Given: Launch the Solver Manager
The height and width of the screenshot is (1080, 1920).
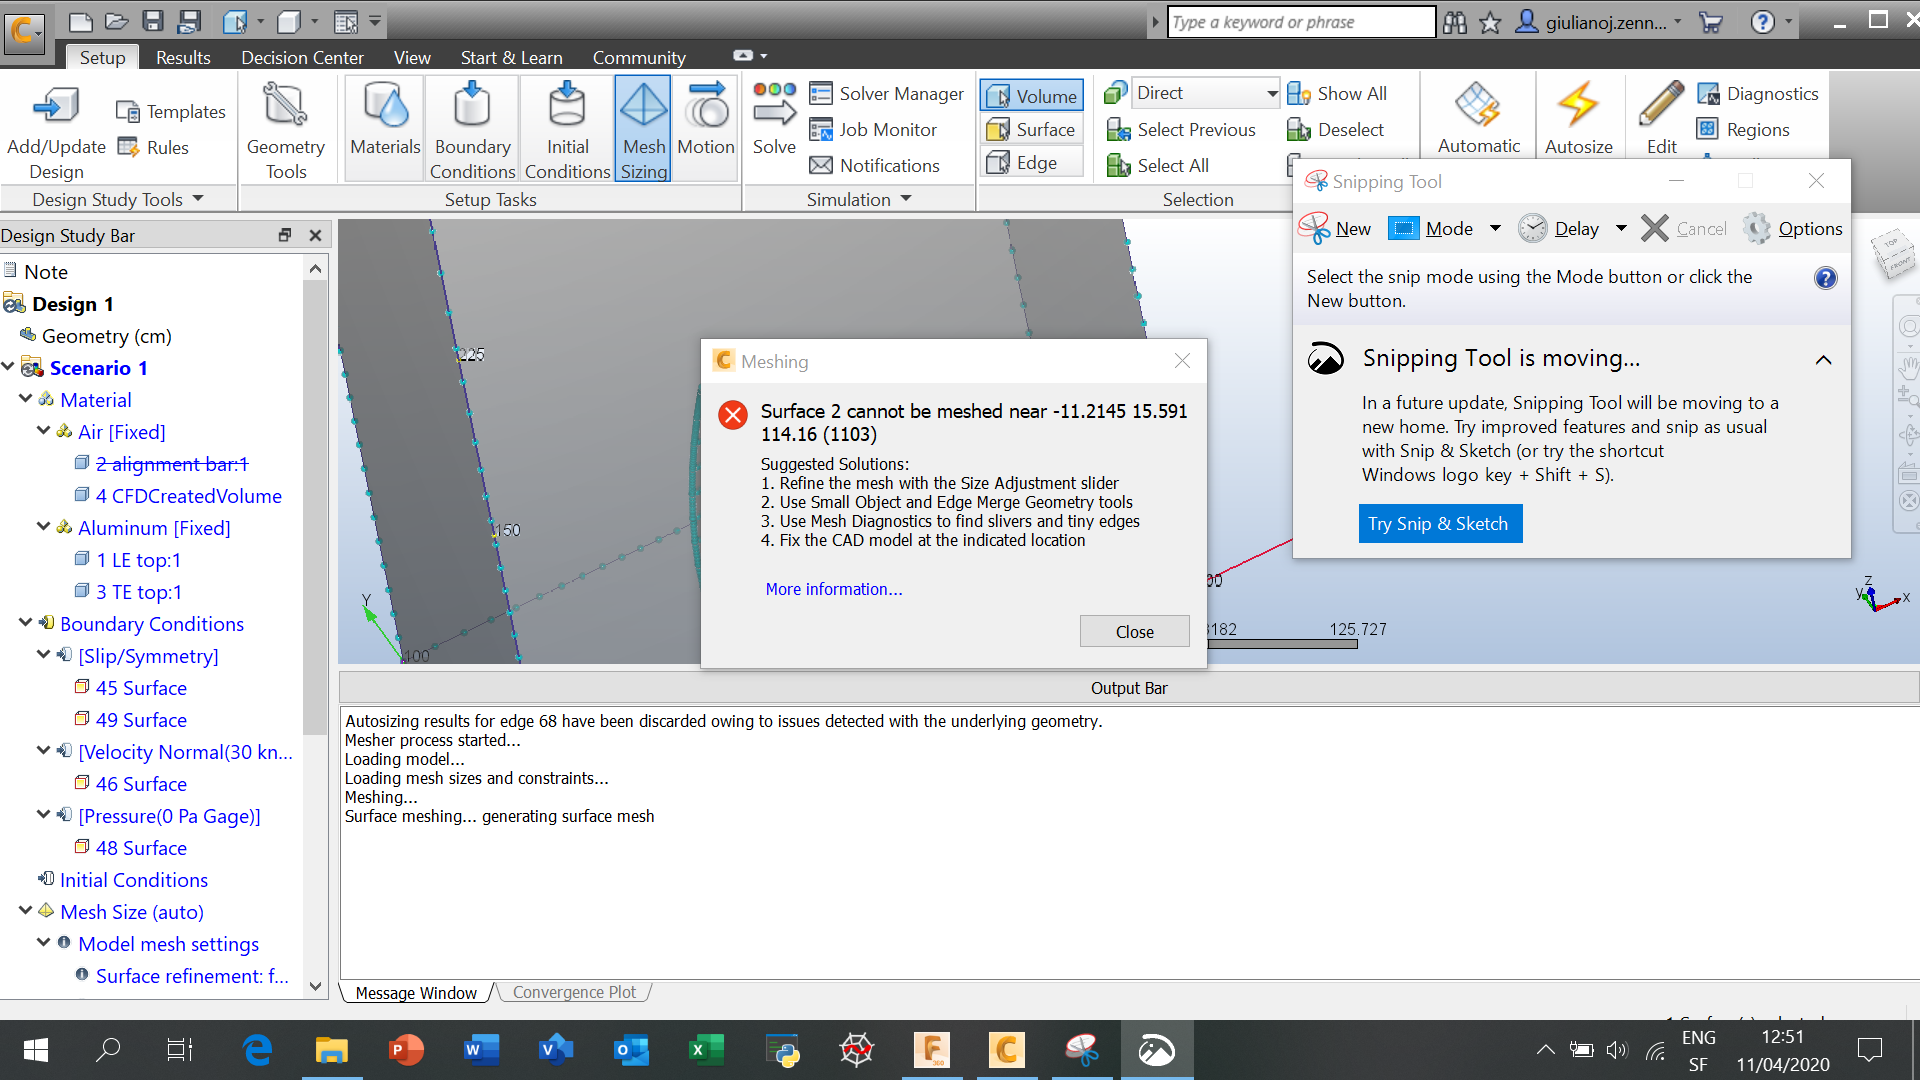Looking at the screenshot, I should coord(887,93).
